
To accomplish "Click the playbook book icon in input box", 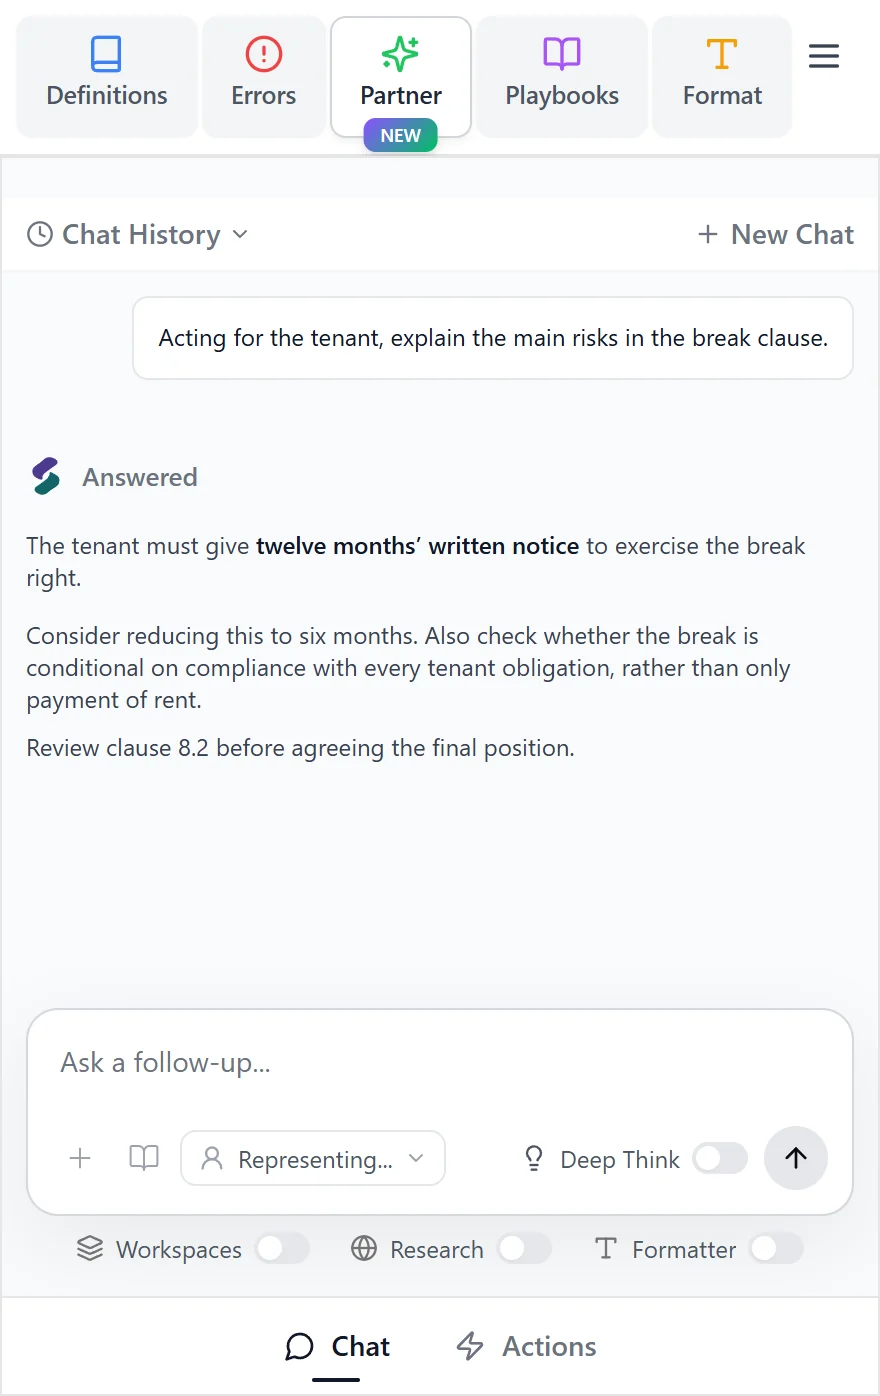I will (x=144, y=1158).
